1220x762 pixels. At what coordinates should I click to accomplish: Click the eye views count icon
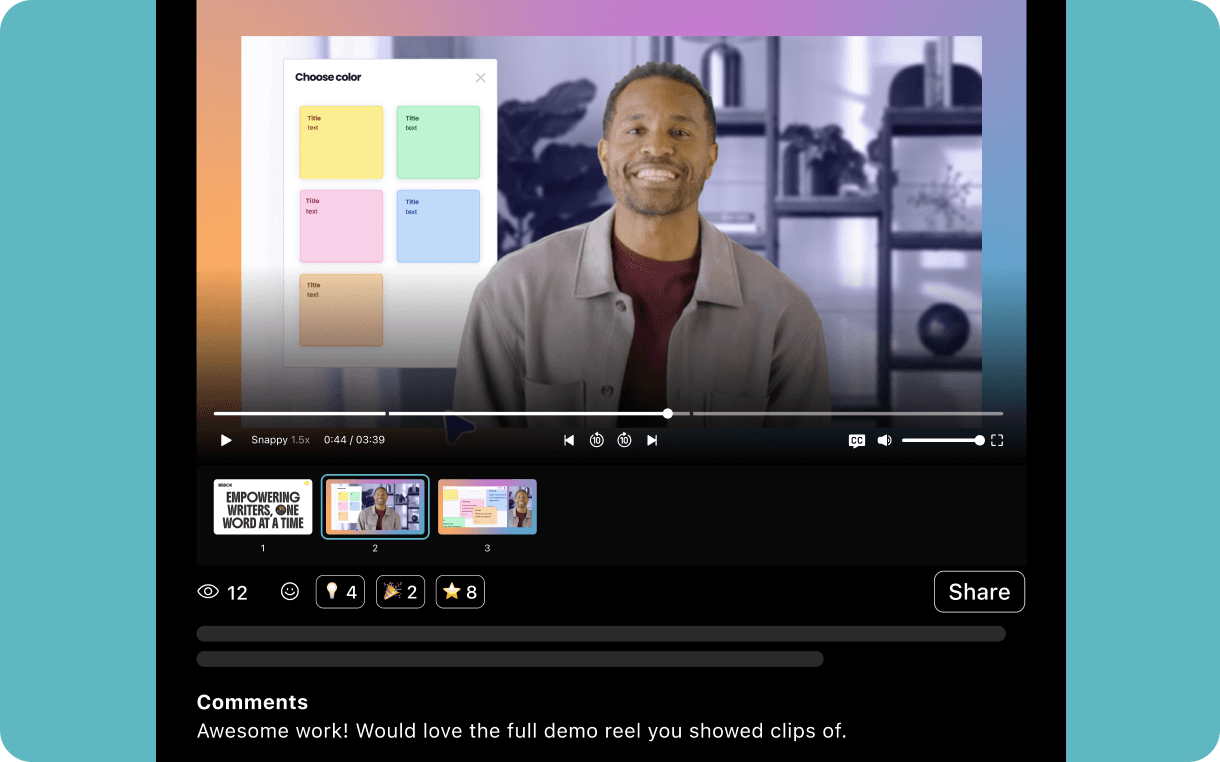208,592
